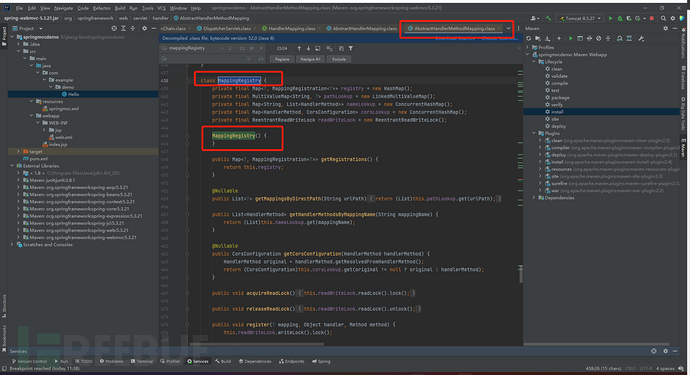Image resolution: width=690 pixels, height=375 pixels.
Task: Open Maven panel options gear
Action: pos(665,28)
